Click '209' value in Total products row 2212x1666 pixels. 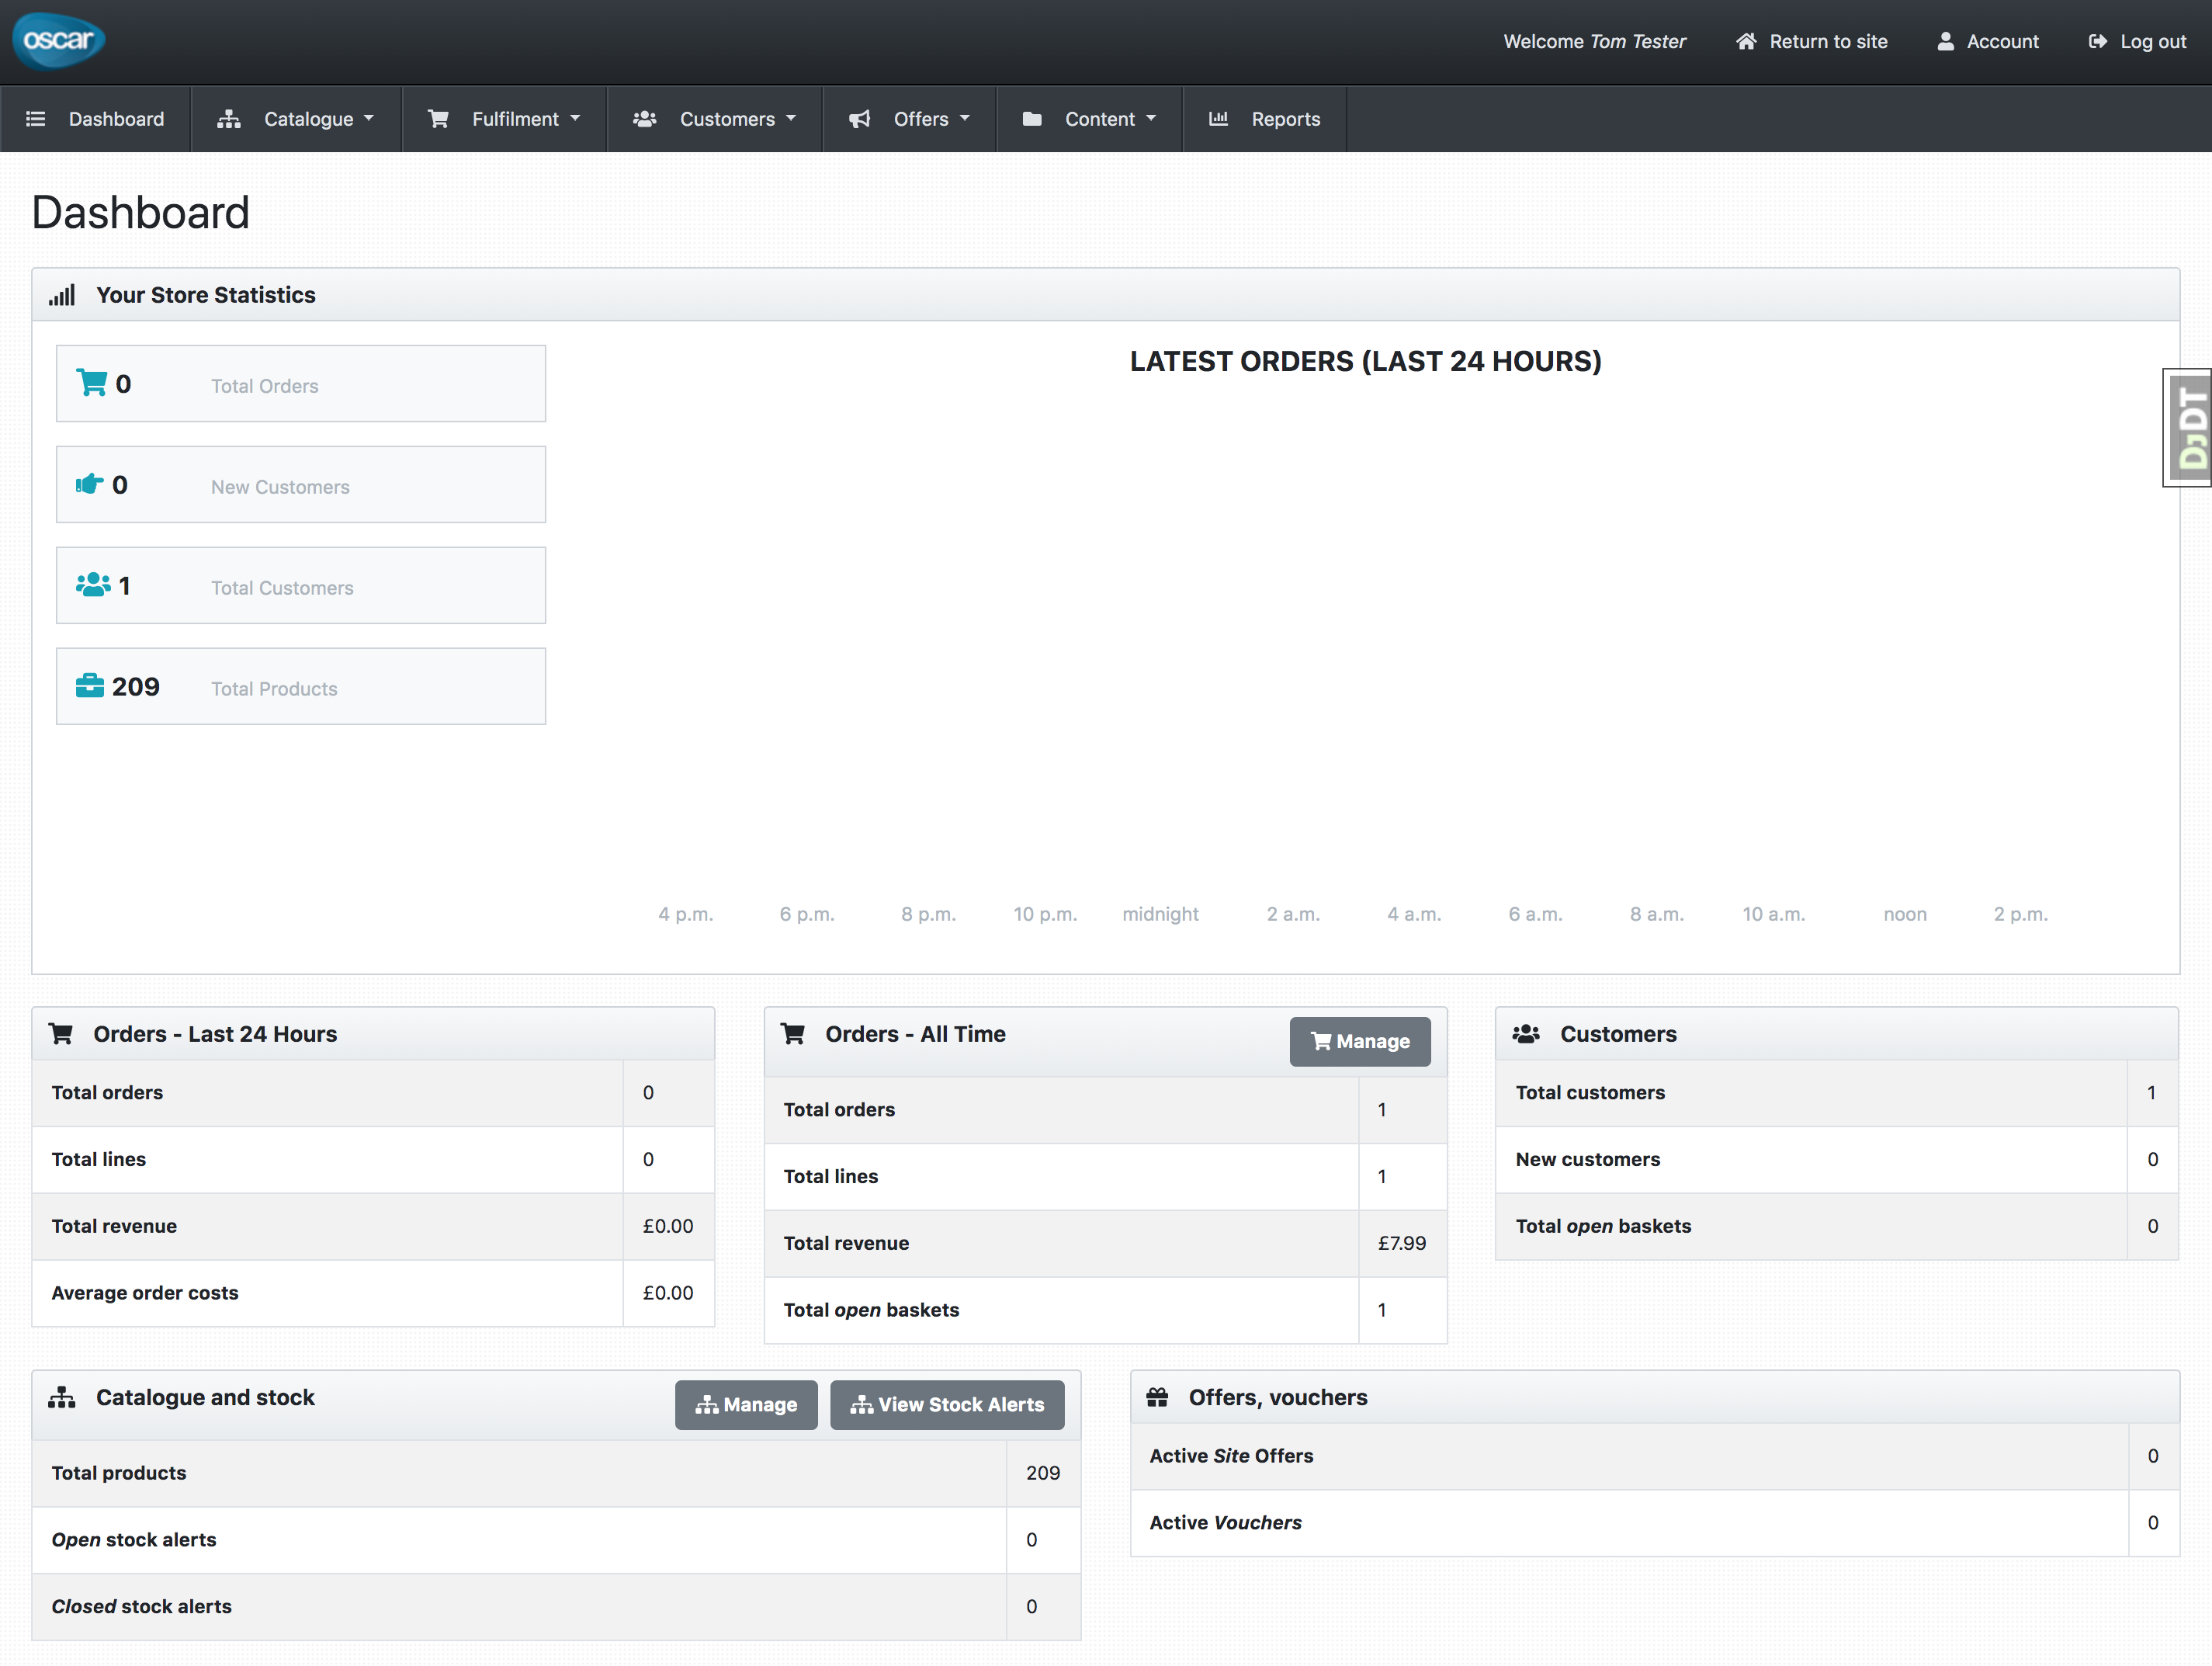(1043, 1473)
